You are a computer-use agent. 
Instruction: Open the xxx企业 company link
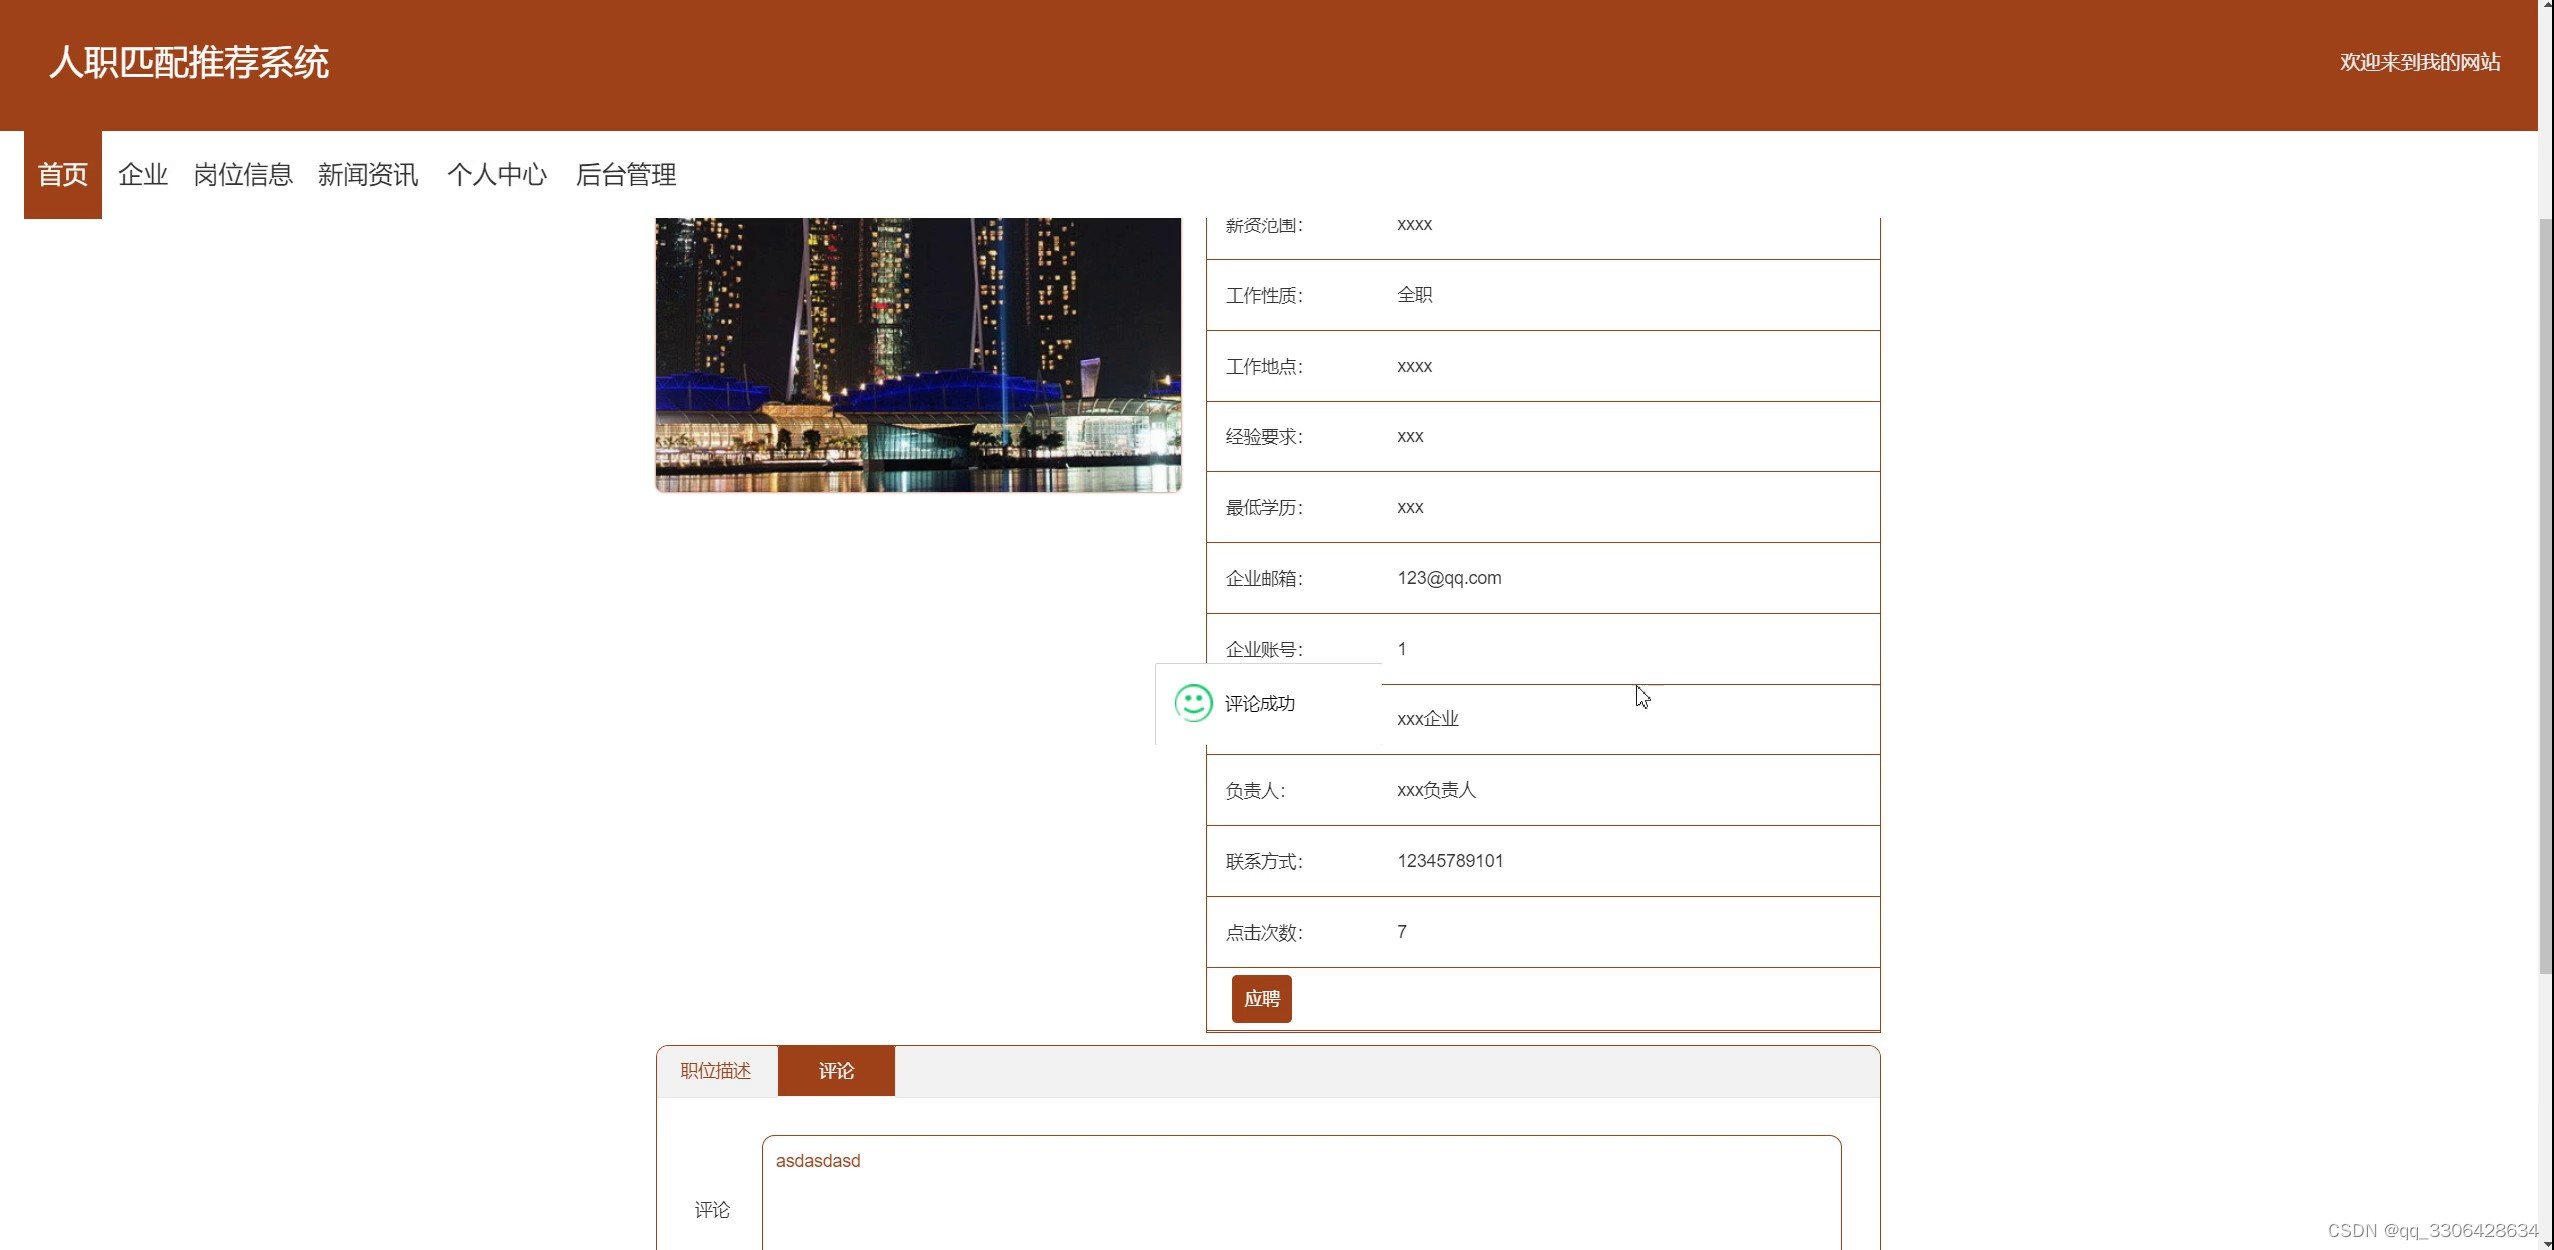(1426, 717)
